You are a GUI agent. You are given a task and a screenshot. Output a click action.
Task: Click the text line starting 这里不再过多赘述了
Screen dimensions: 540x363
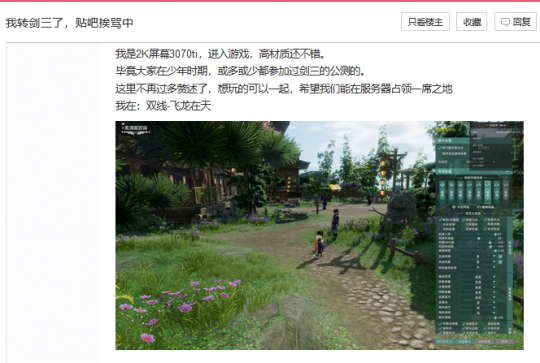point(284,89)
